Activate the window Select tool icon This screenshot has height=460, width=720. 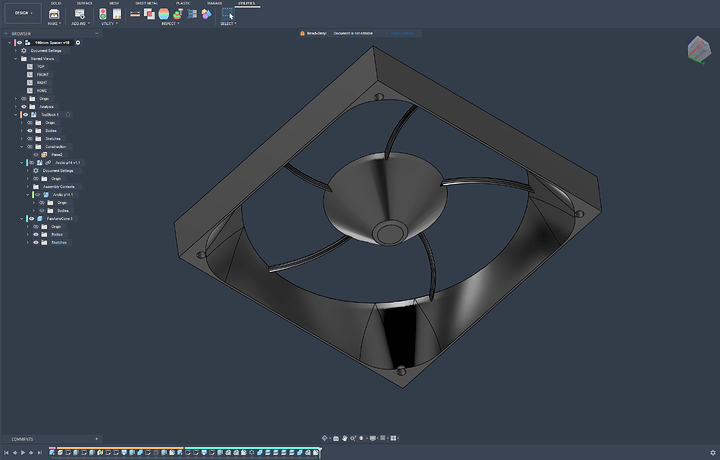pyautogui.click(x=228, y=14)
